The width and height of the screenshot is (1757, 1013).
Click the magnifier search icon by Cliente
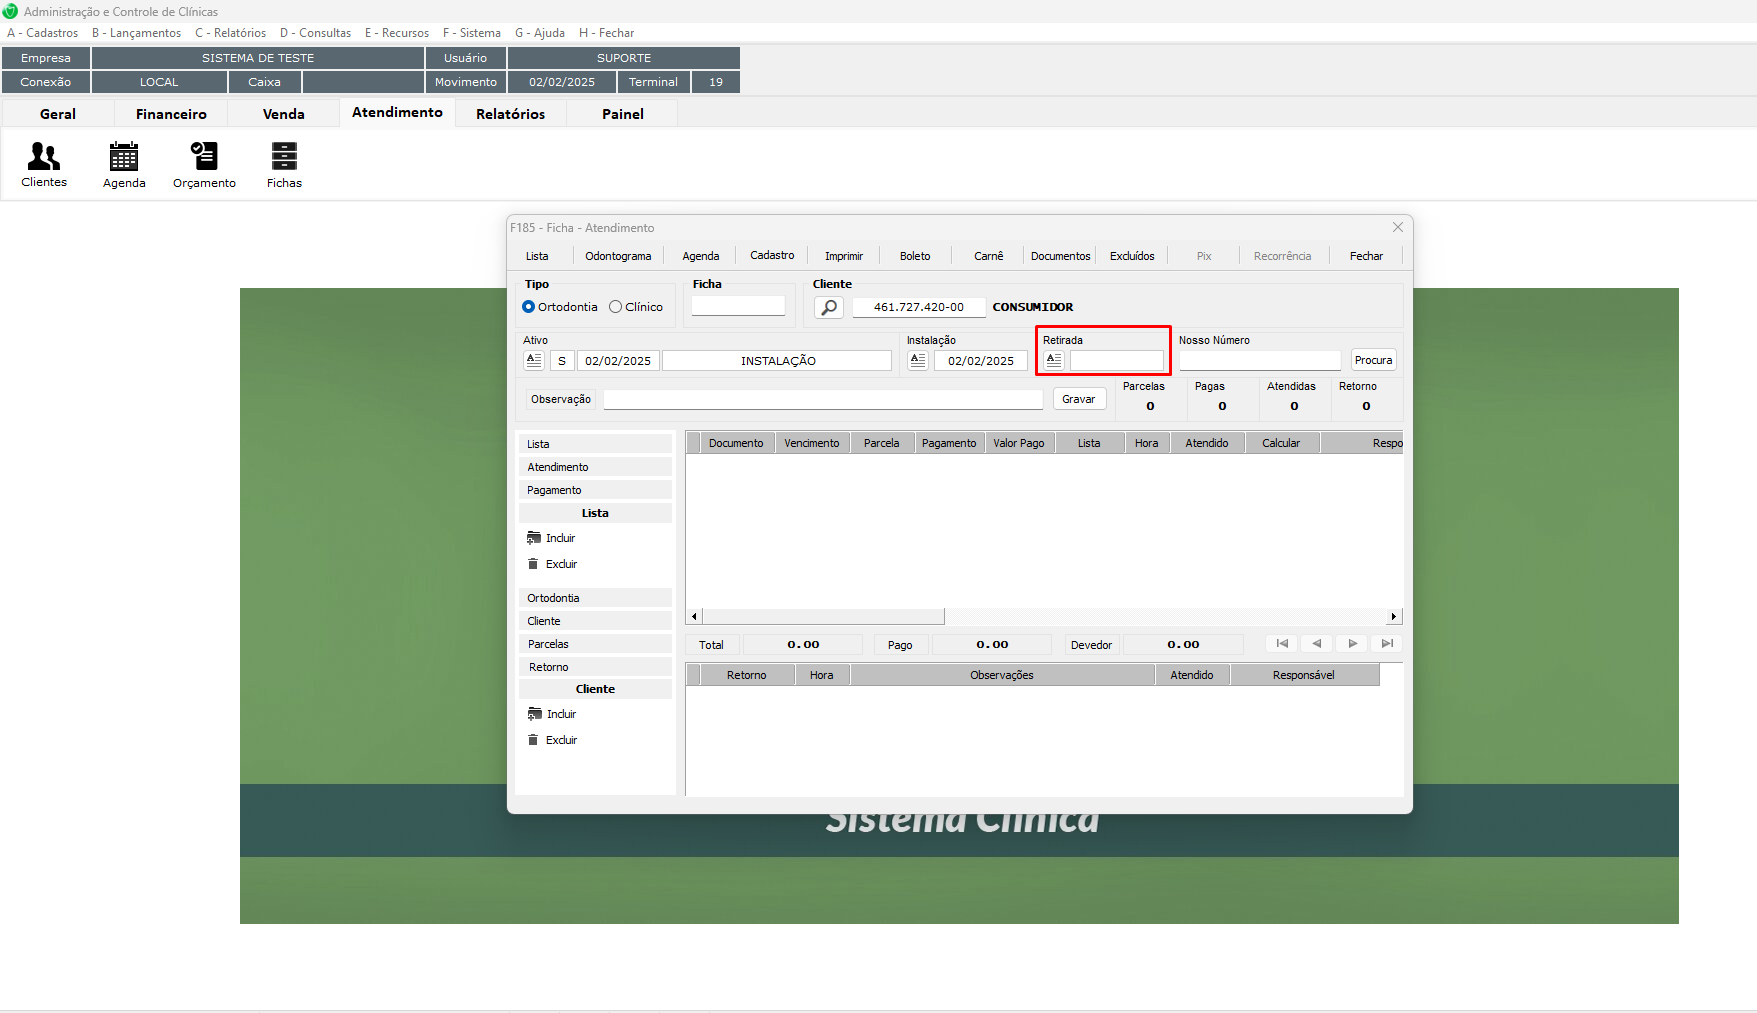829,307
